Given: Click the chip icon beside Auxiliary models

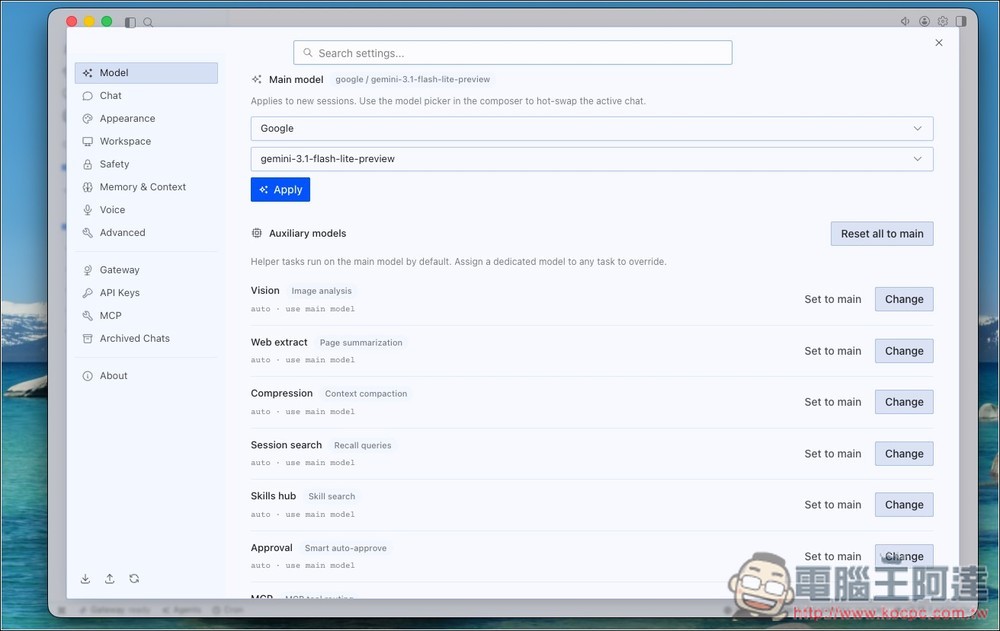Looking at the screenshot, I should 256,234.
